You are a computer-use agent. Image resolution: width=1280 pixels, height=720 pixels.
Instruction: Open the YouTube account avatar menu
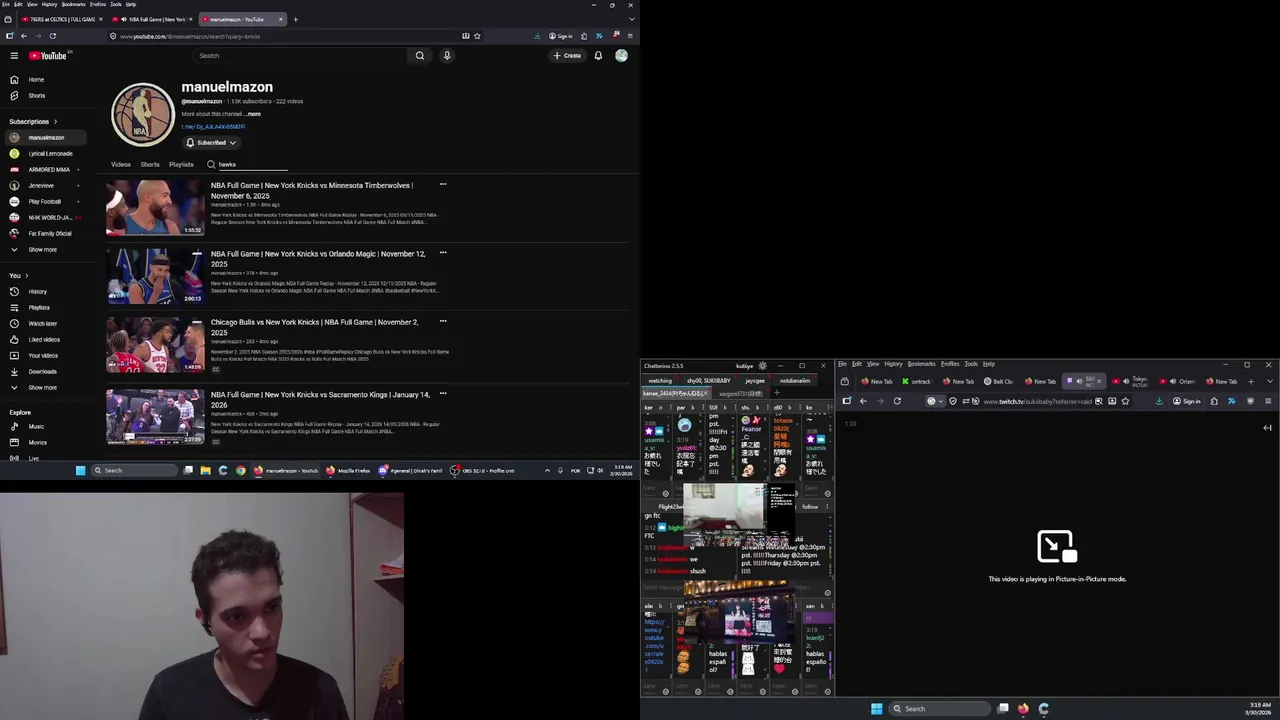(621, 56)
